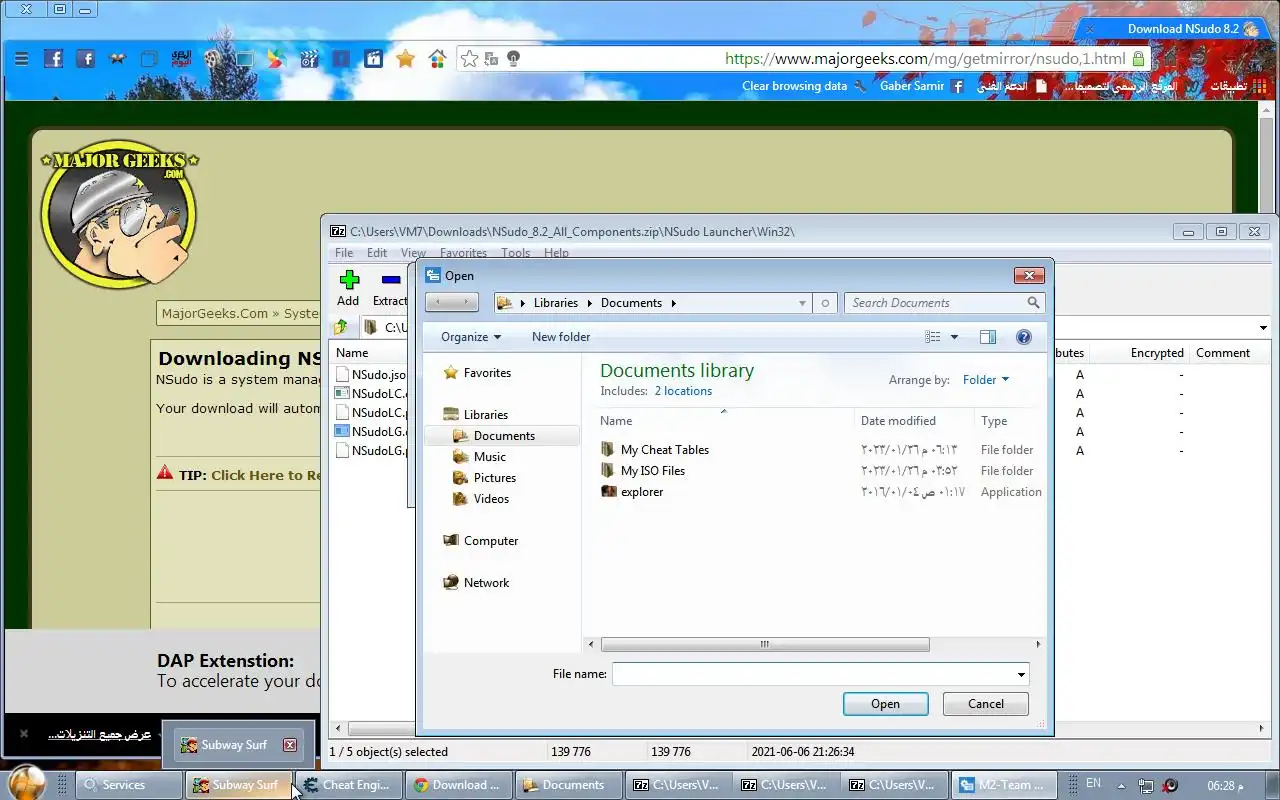The width and height of the screenshot is (1280, 800).
Task: Open Chrome Download taskbar button
Action: 460,785
